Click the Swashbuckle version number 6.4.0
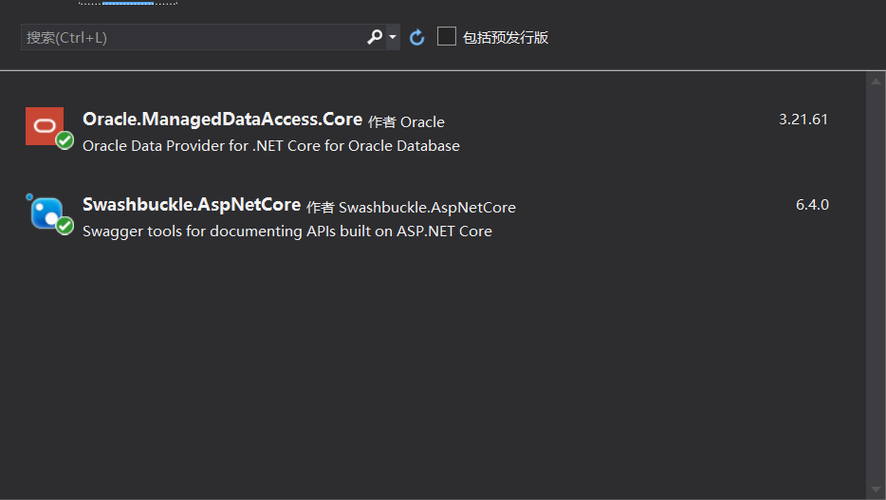 pos(812,205)
